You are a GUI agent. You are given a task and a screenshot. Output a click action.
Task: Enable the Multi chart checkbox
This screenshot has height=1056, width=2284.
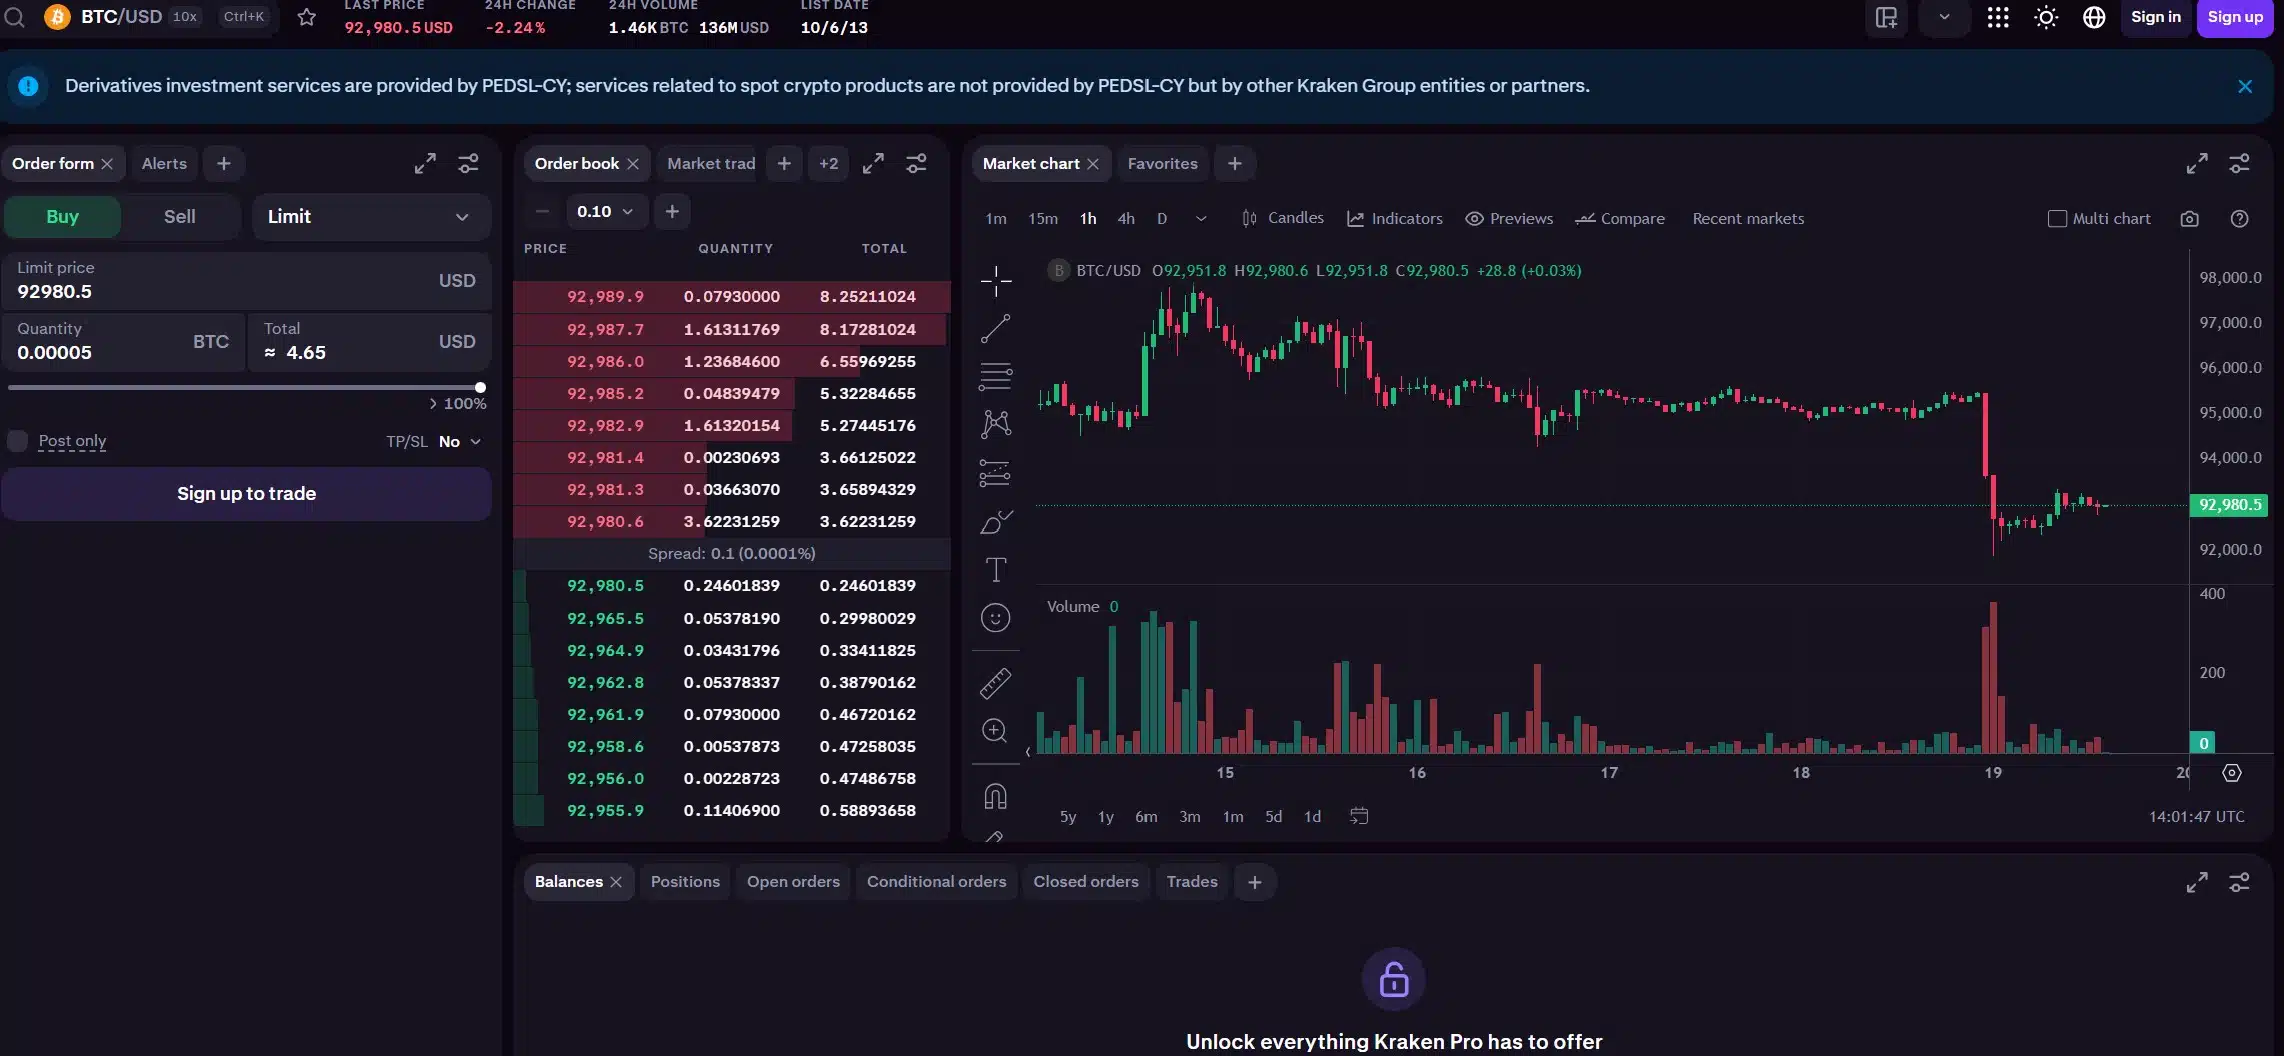(2057, 218)
